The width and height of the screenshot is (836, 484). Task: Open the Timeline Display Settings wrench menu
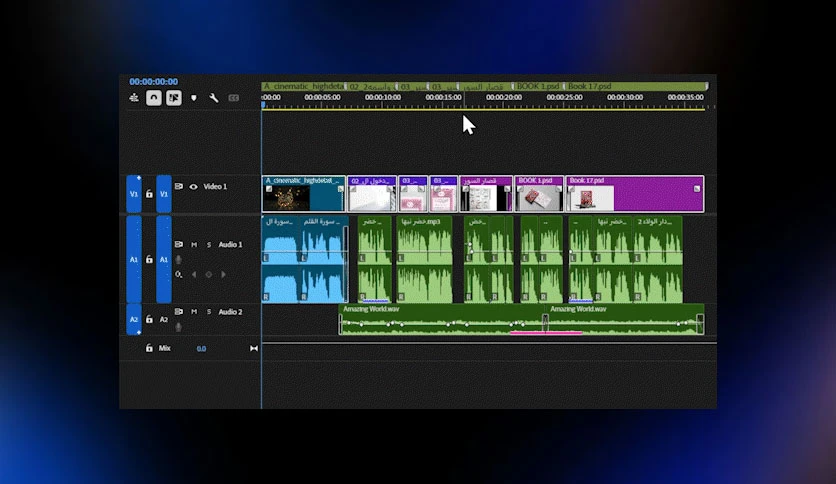coord(214,98)
